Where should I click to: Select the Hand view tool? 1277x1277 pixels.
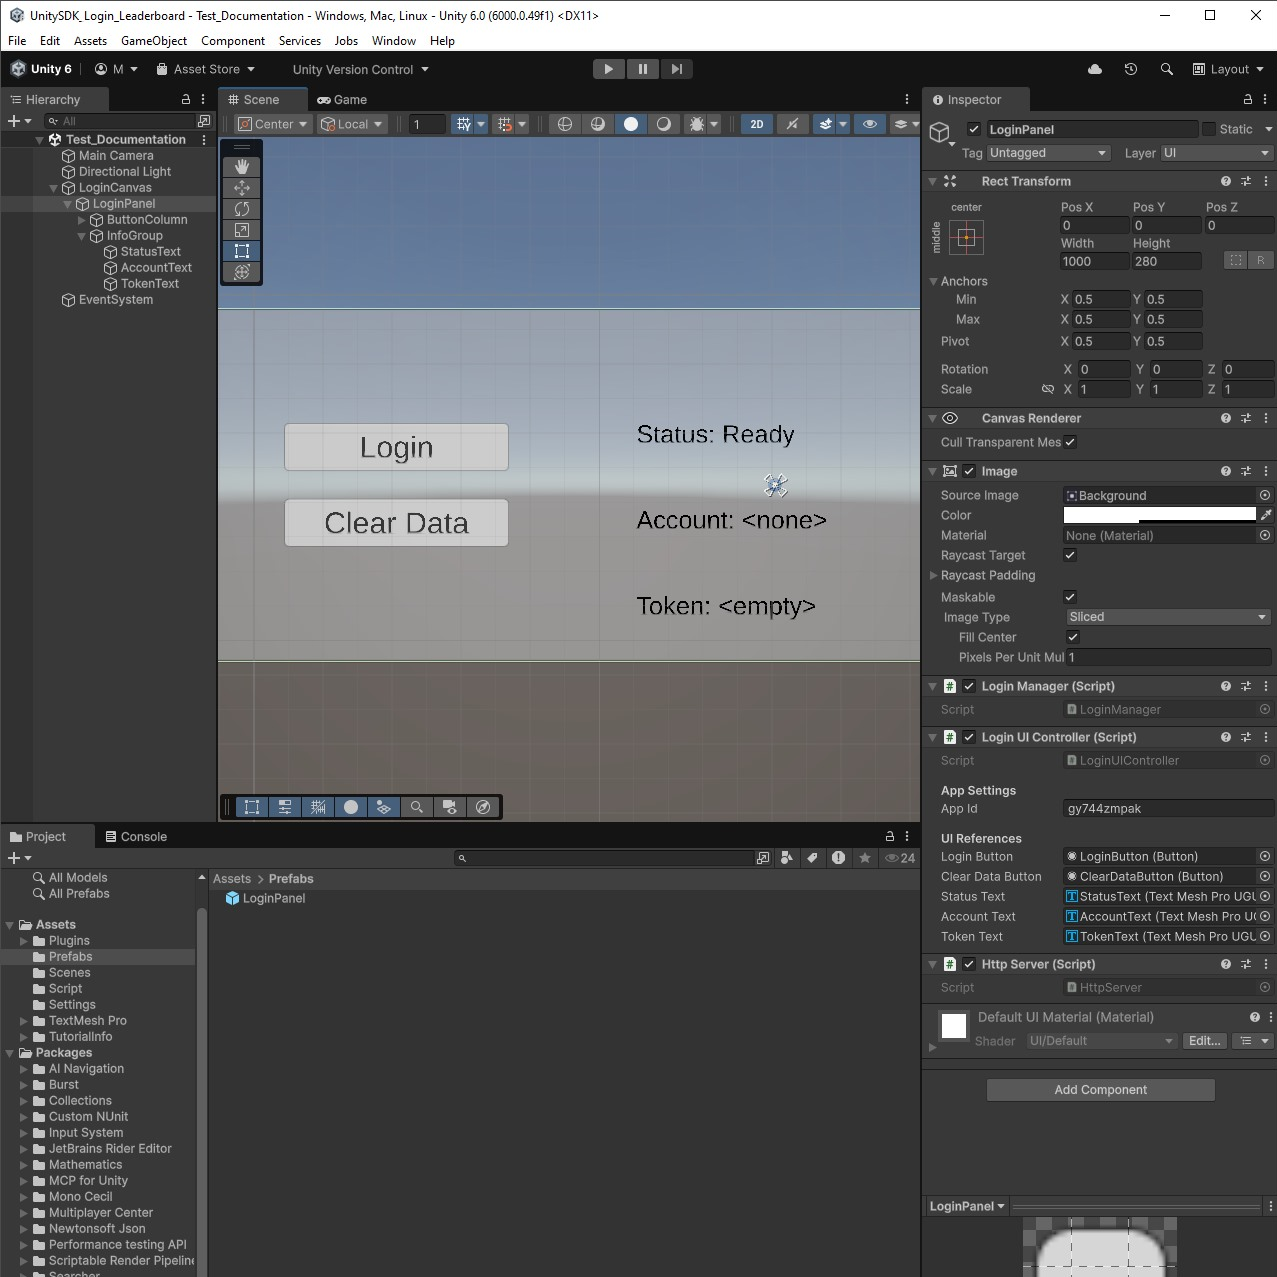[242, 167]
